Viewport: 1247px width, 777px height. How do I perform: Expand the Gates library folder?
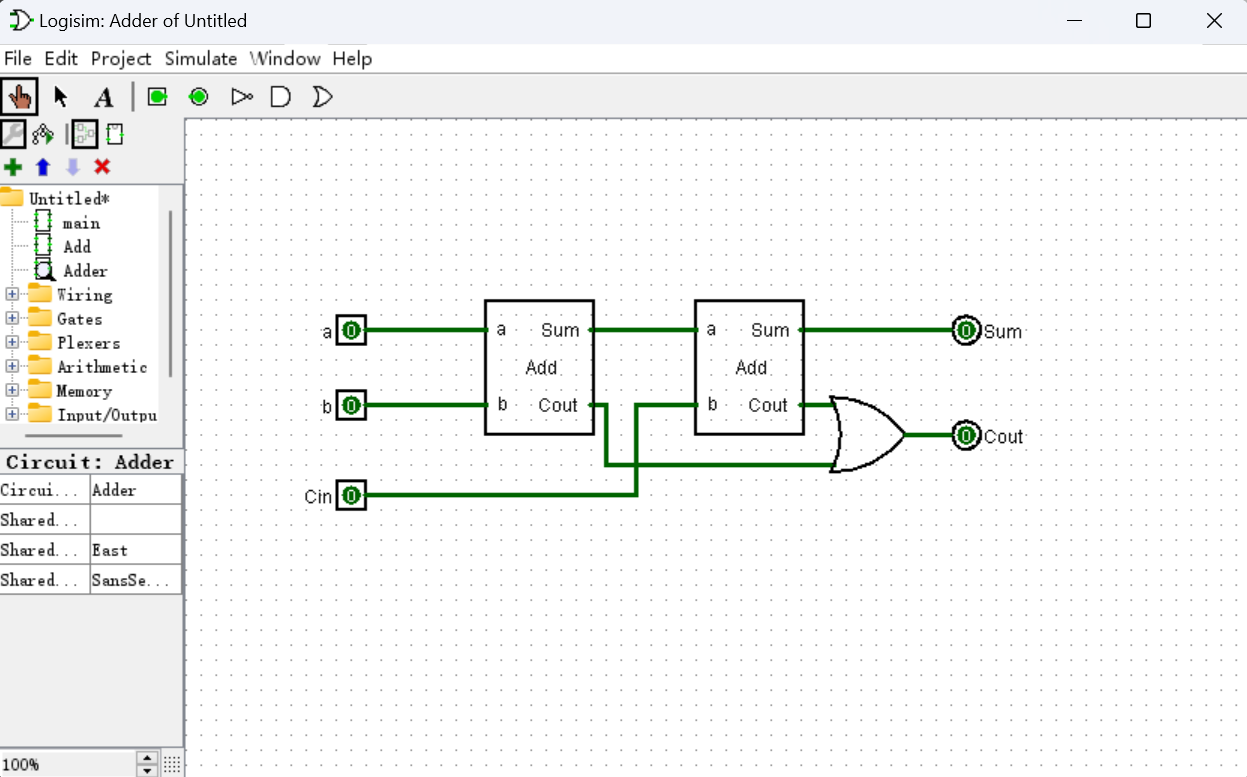tap(12, 319)
